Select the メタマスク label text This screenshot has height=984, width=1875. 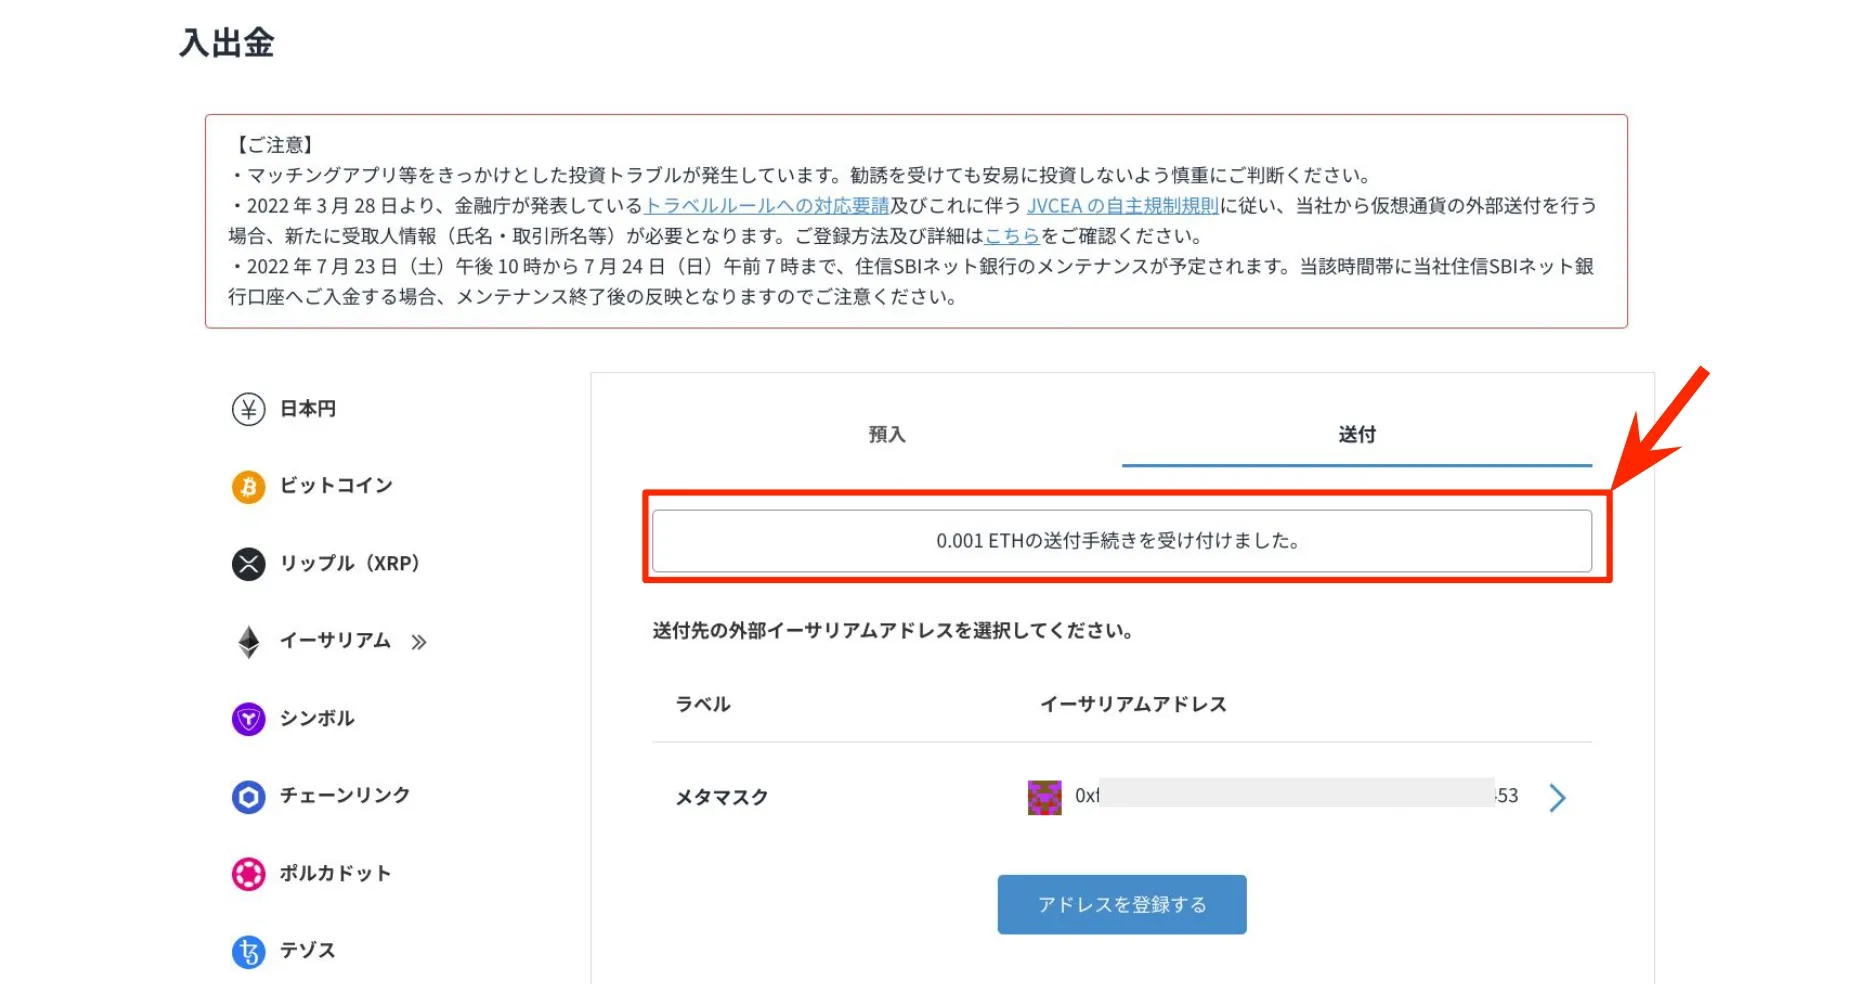(721, 797)
